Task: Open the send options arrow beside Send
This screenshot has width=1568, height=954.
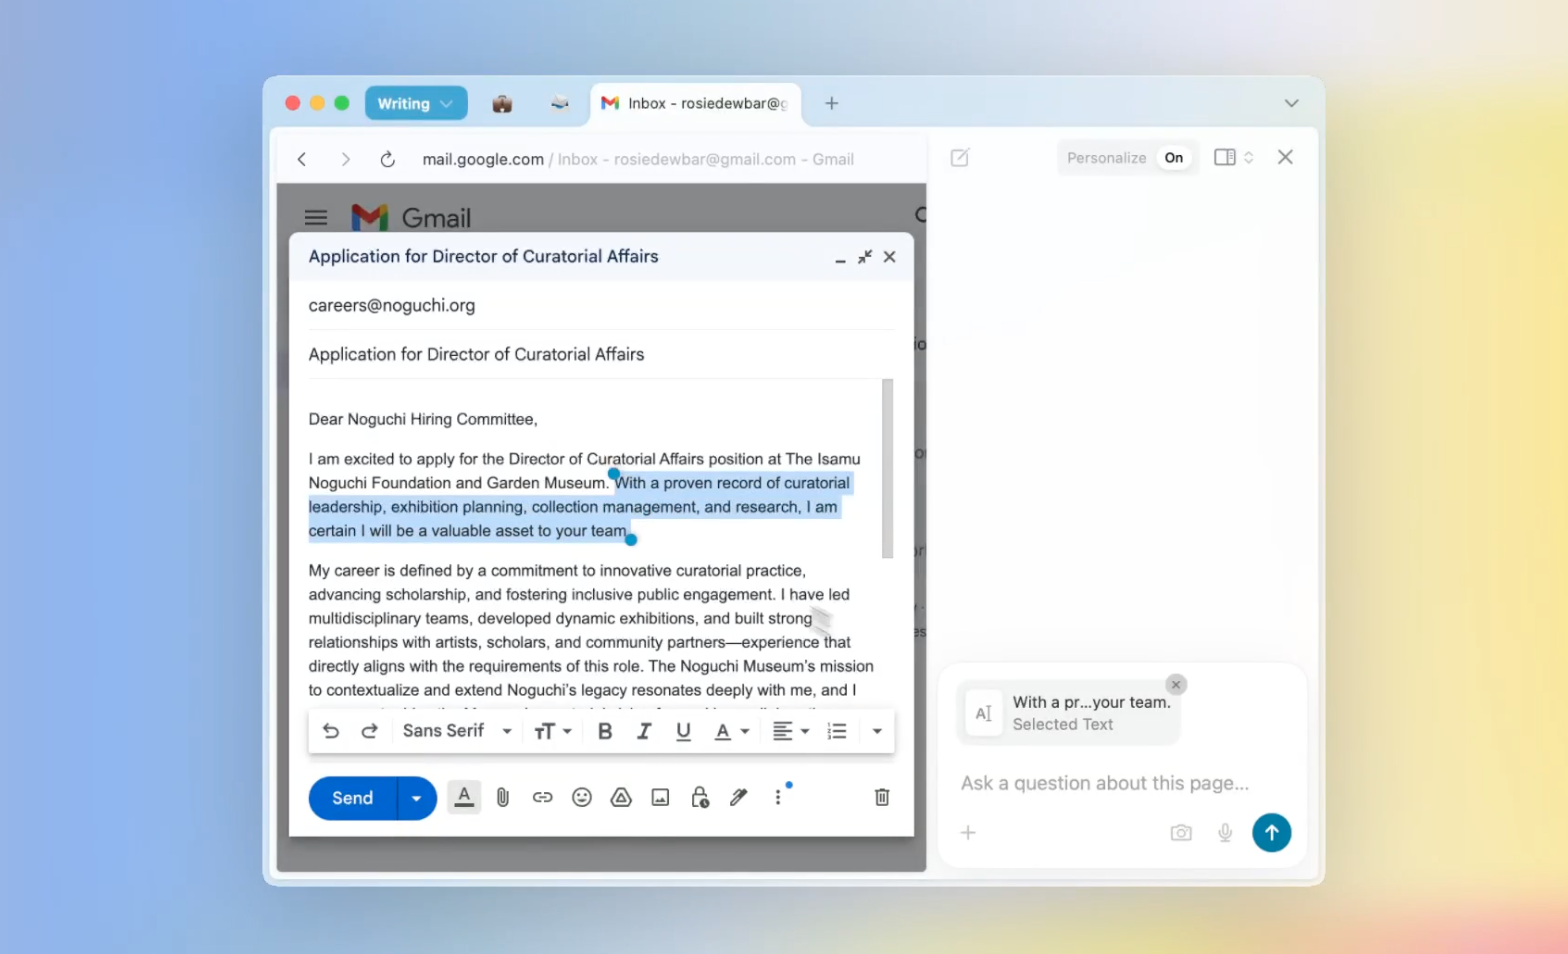Action: point(417,798)
